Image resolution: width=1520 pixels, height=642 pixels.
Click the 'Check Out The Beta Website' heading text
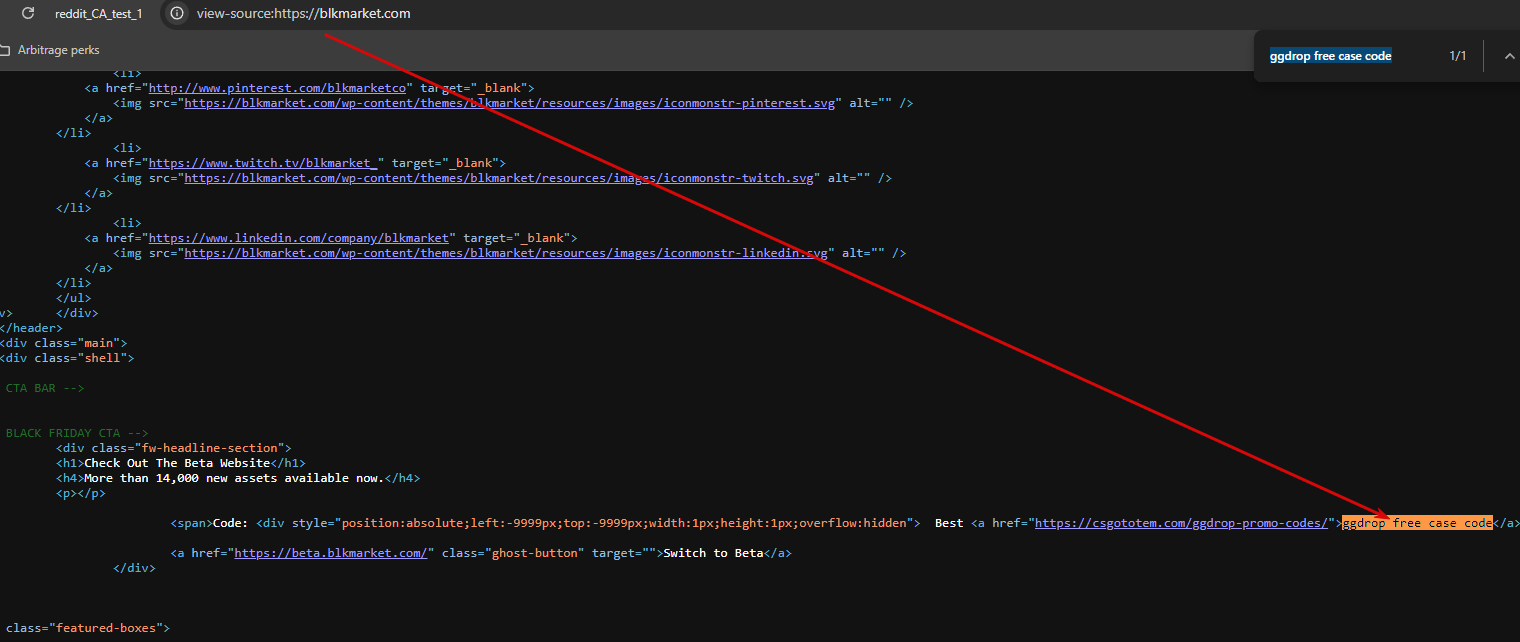(177, 463)
